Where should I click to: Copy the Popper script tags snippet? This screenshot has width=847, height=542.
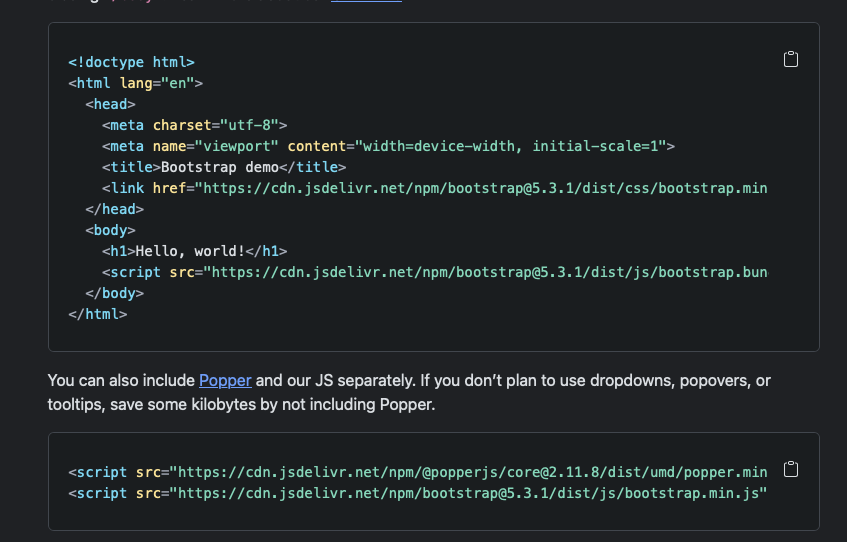[790, 470]
